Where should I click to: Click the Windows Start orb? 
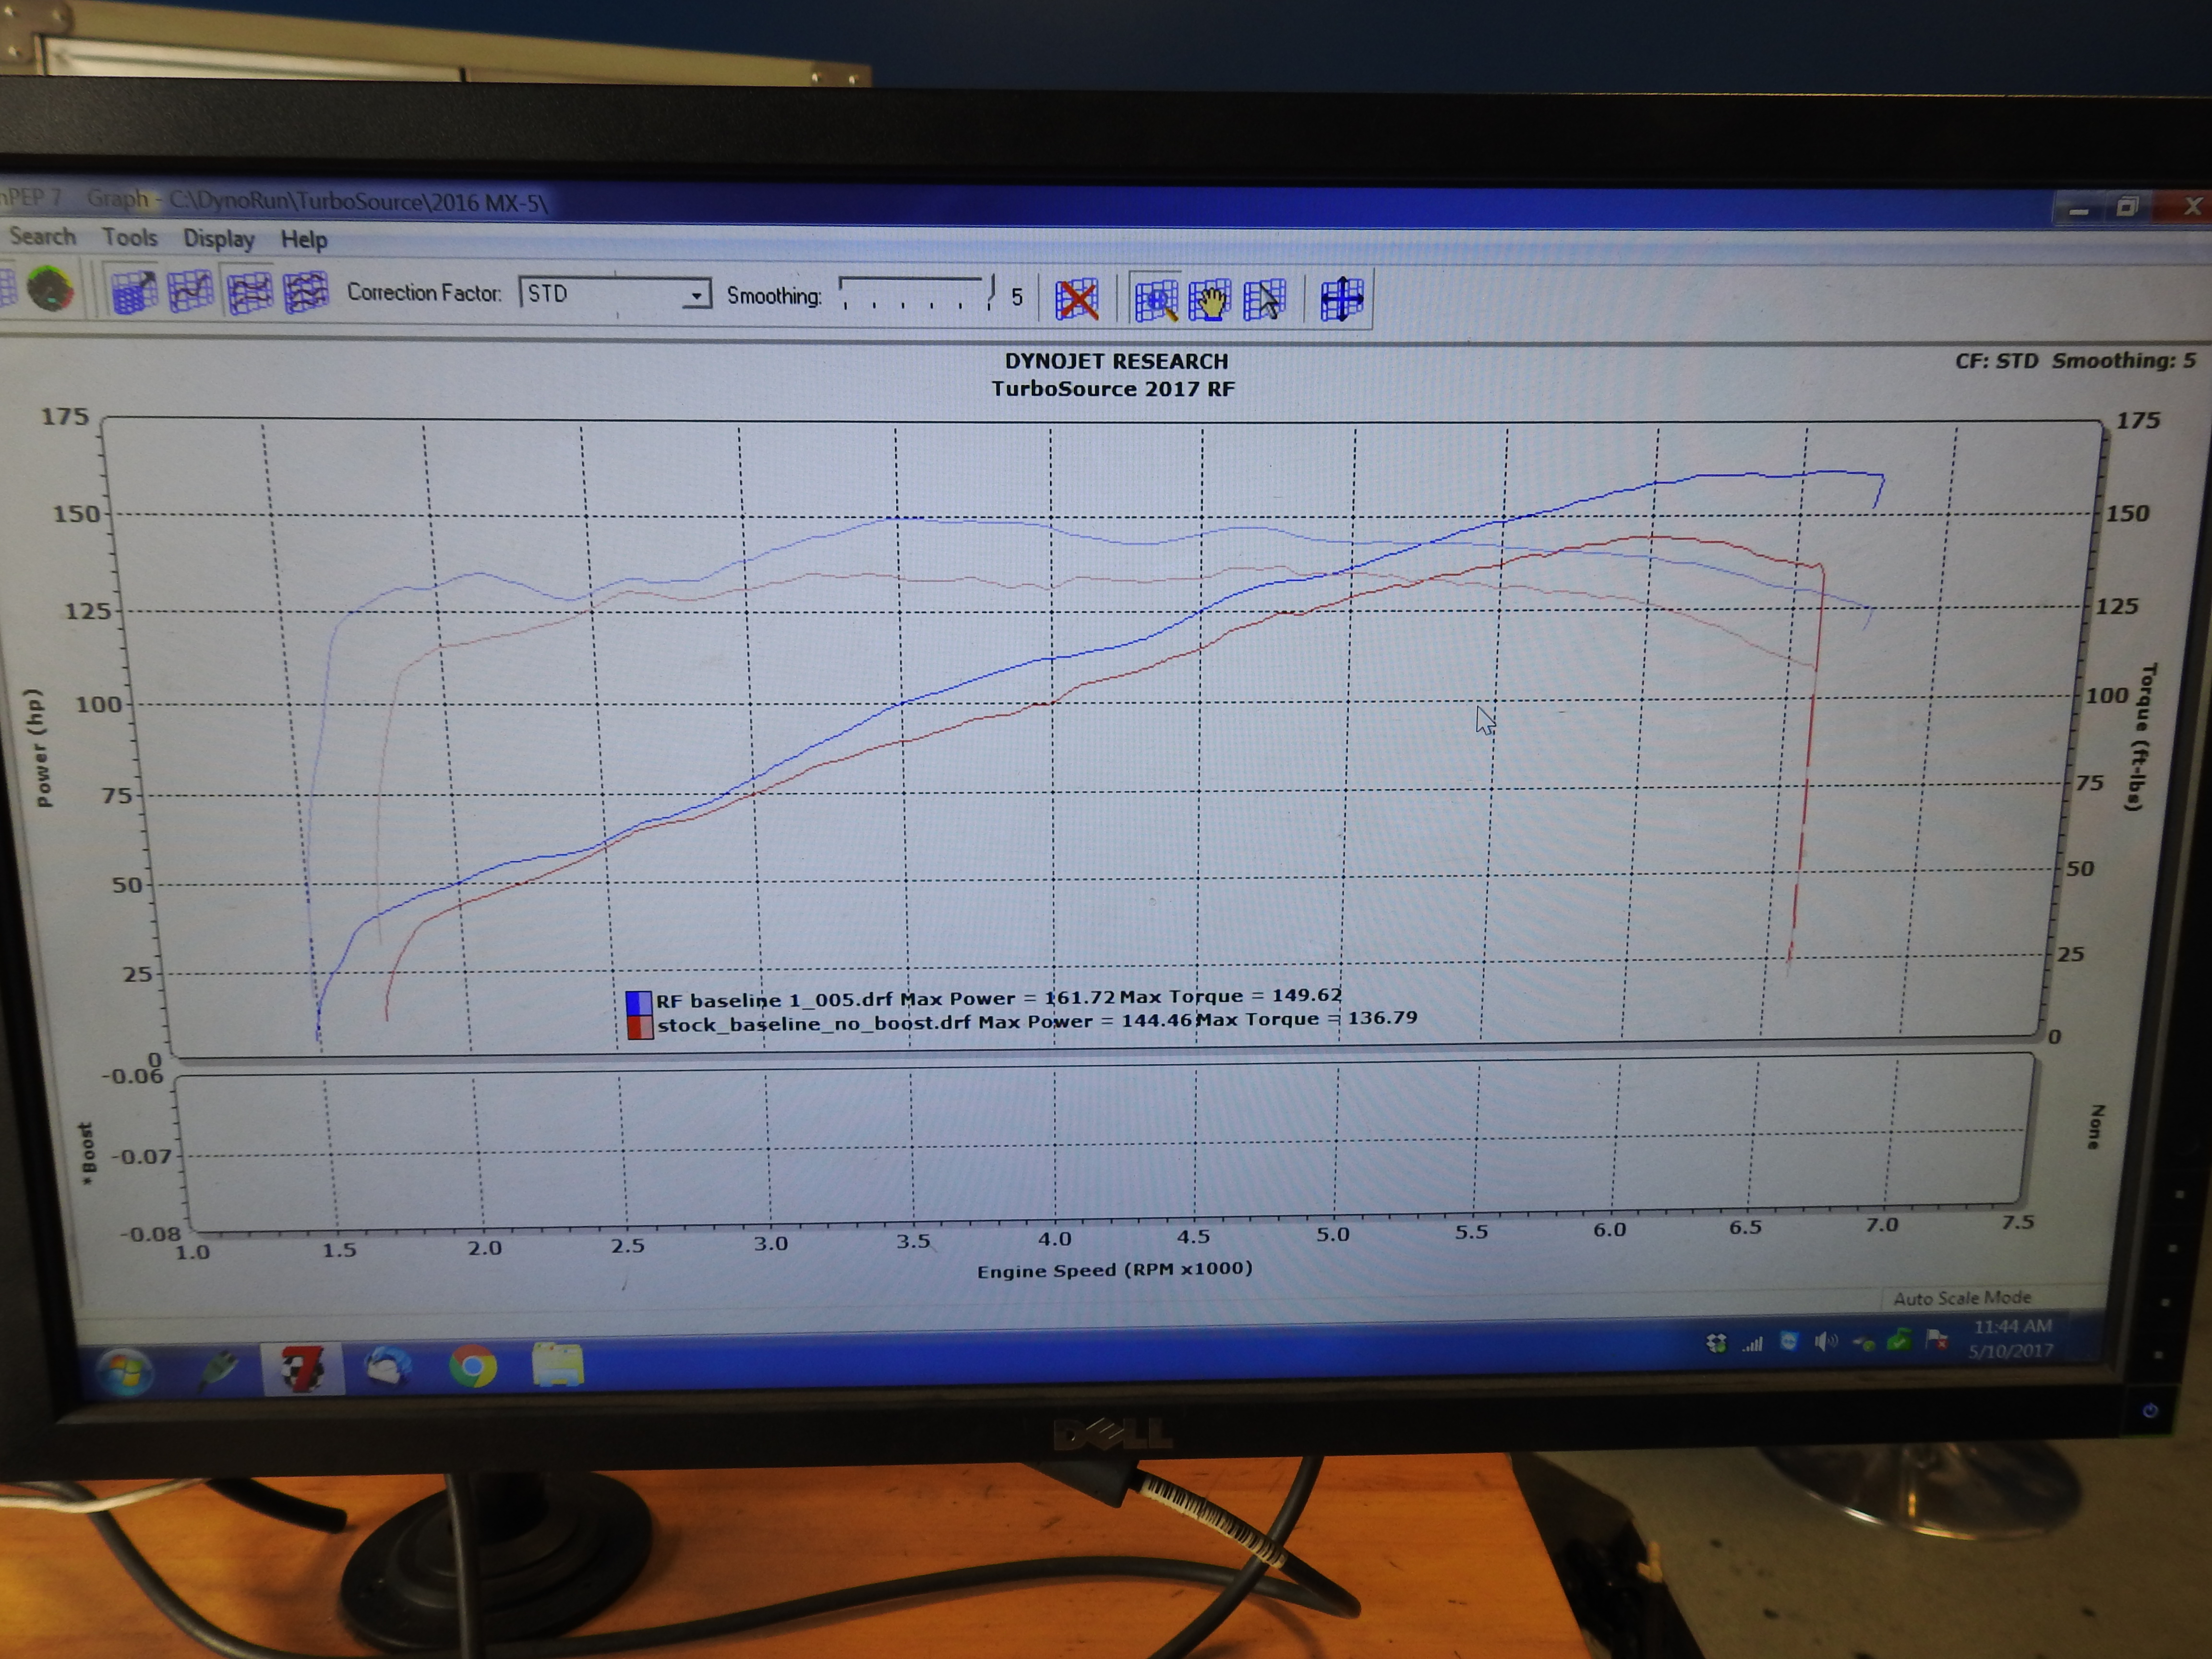[x=126, y=1370]
